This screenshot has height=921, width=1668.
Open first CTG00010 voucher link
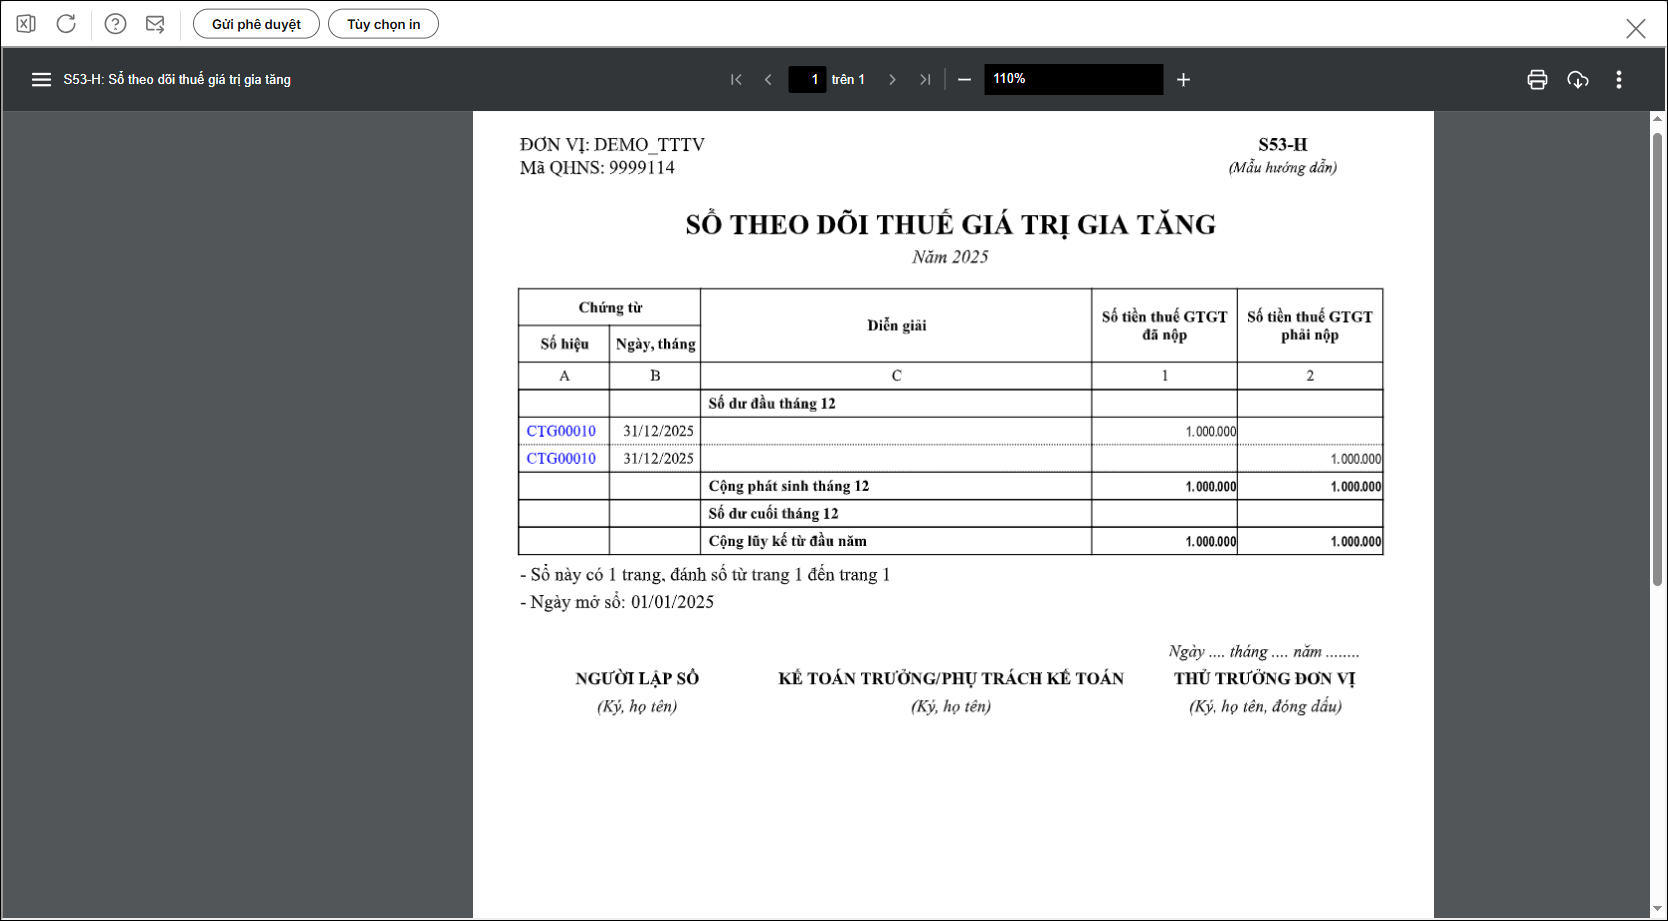(561, 431)
